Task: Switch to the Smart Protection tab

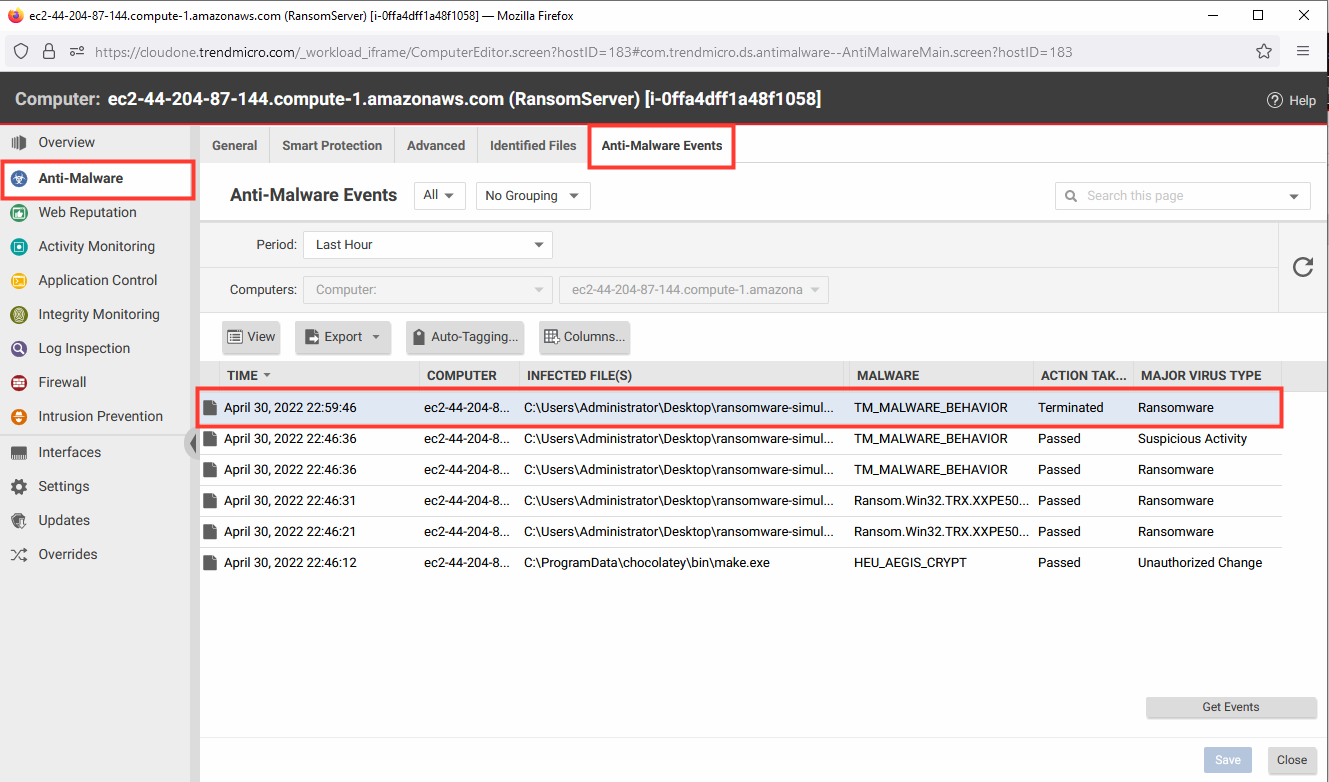Action: [x=332, y=146]
